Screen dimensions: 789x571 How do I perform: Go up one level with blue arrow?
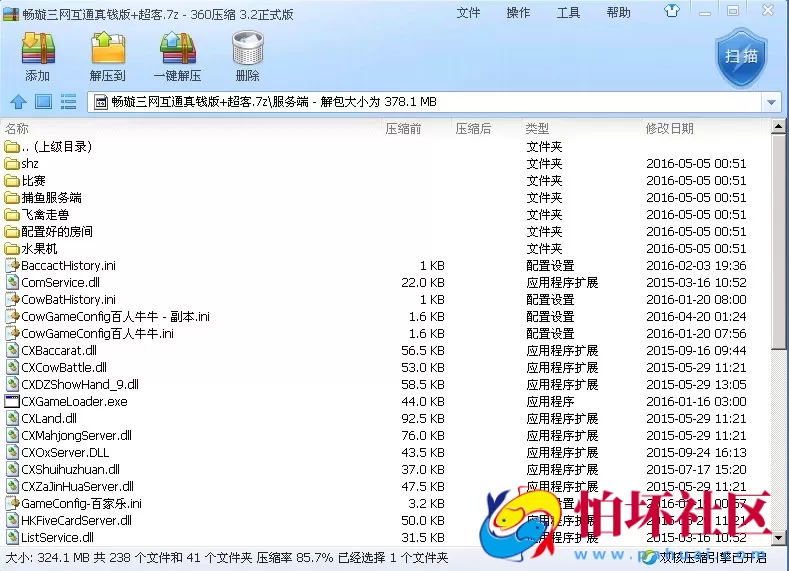tap(19, 102)
